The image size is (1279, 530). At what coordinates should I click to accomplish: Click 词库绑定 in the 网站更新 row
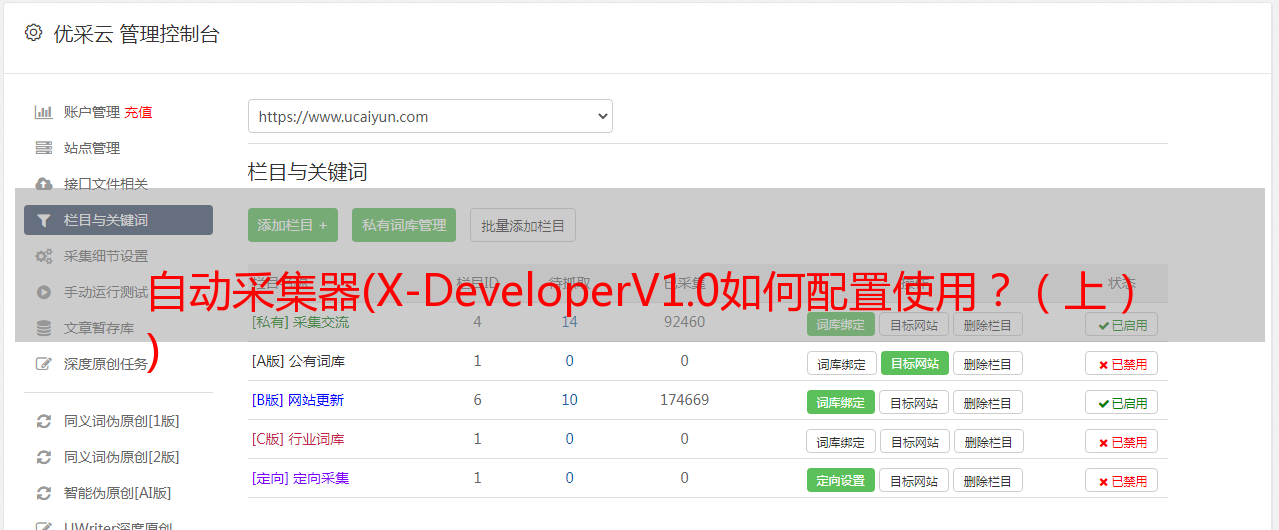pos(841,402)
